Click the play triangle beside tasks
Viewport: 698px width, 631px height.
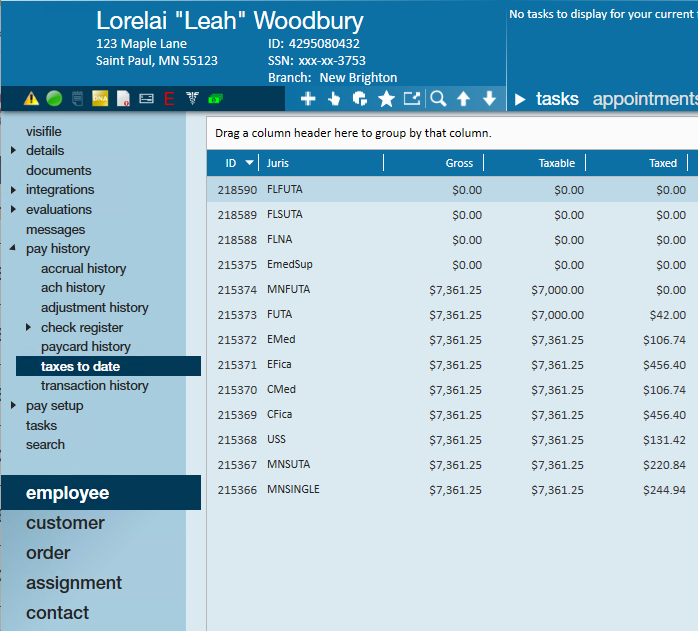pyautogui.click(x=519, y=99)
